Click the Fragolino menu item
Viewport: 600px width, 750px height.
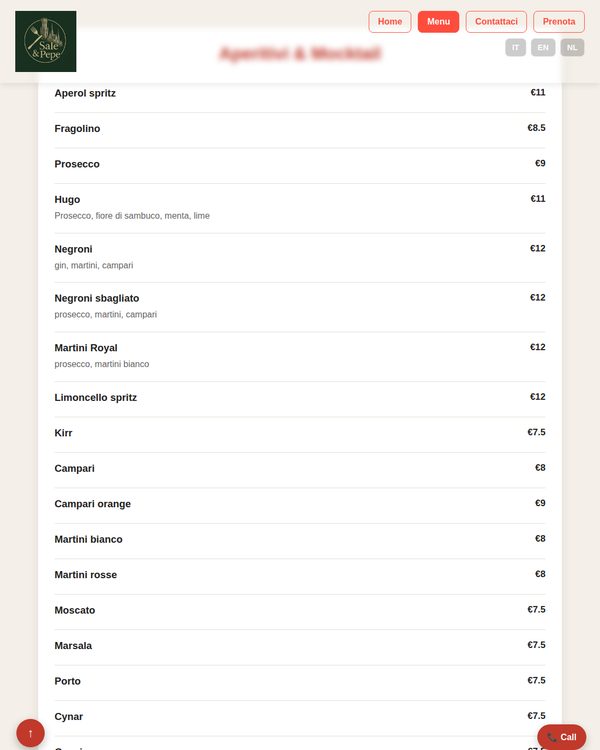coord(300,130)
